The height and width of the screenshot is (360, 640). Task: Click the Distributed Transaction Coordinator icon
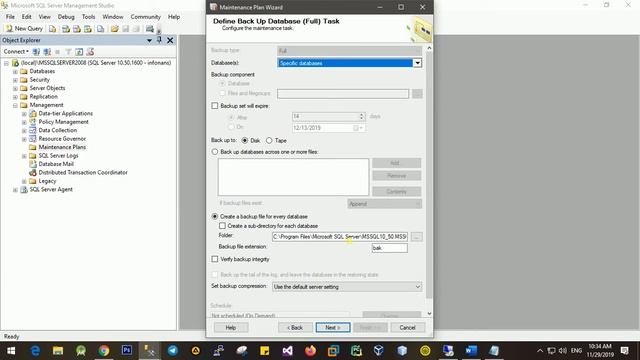33,173
